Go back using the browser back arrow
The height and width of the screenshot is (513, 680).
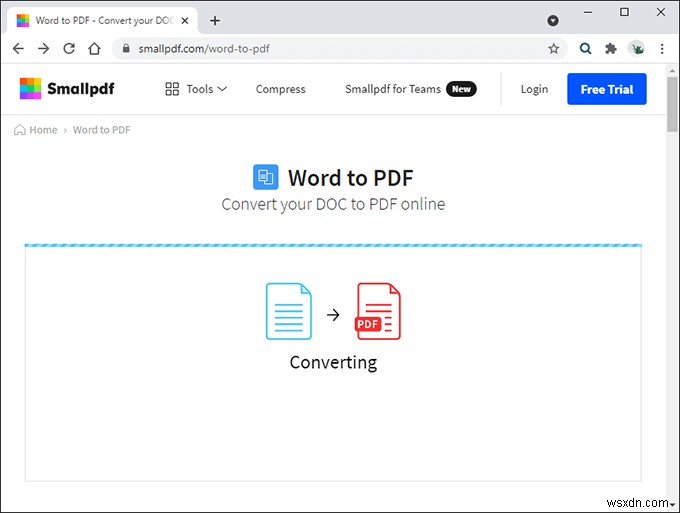coord(18,49)
